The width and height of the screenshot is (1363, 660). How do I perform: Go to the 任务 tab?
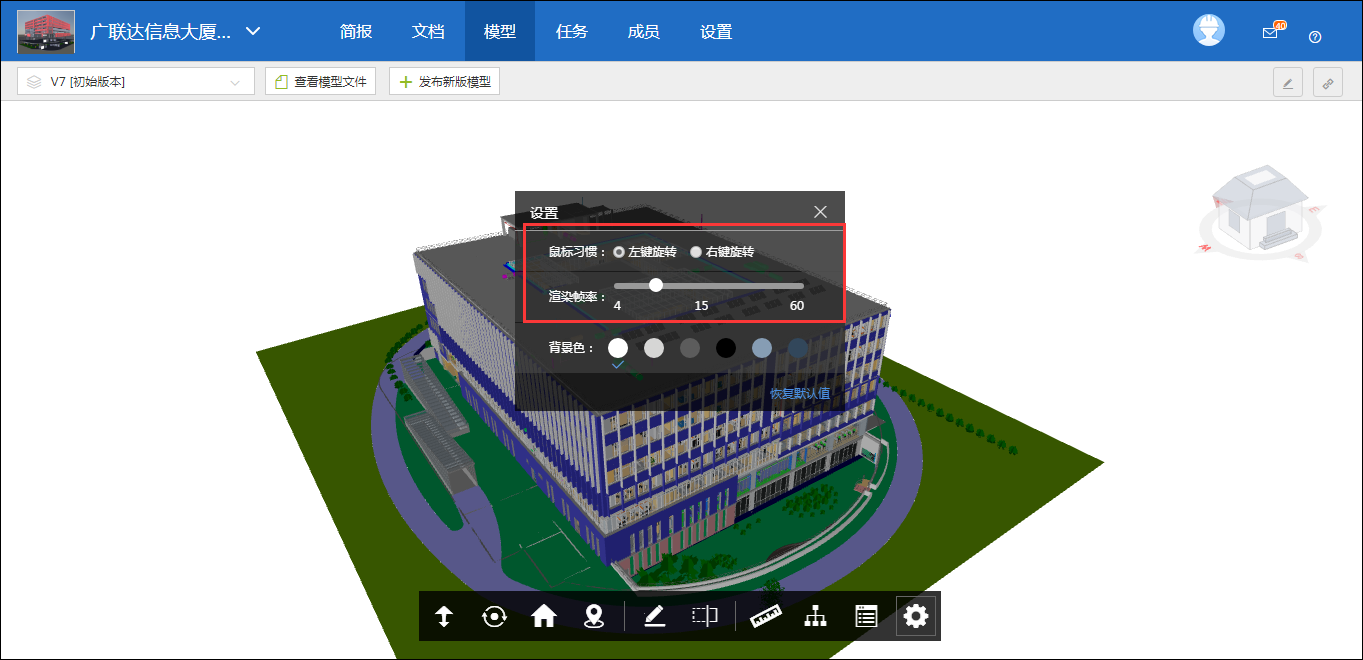(572, 31)
